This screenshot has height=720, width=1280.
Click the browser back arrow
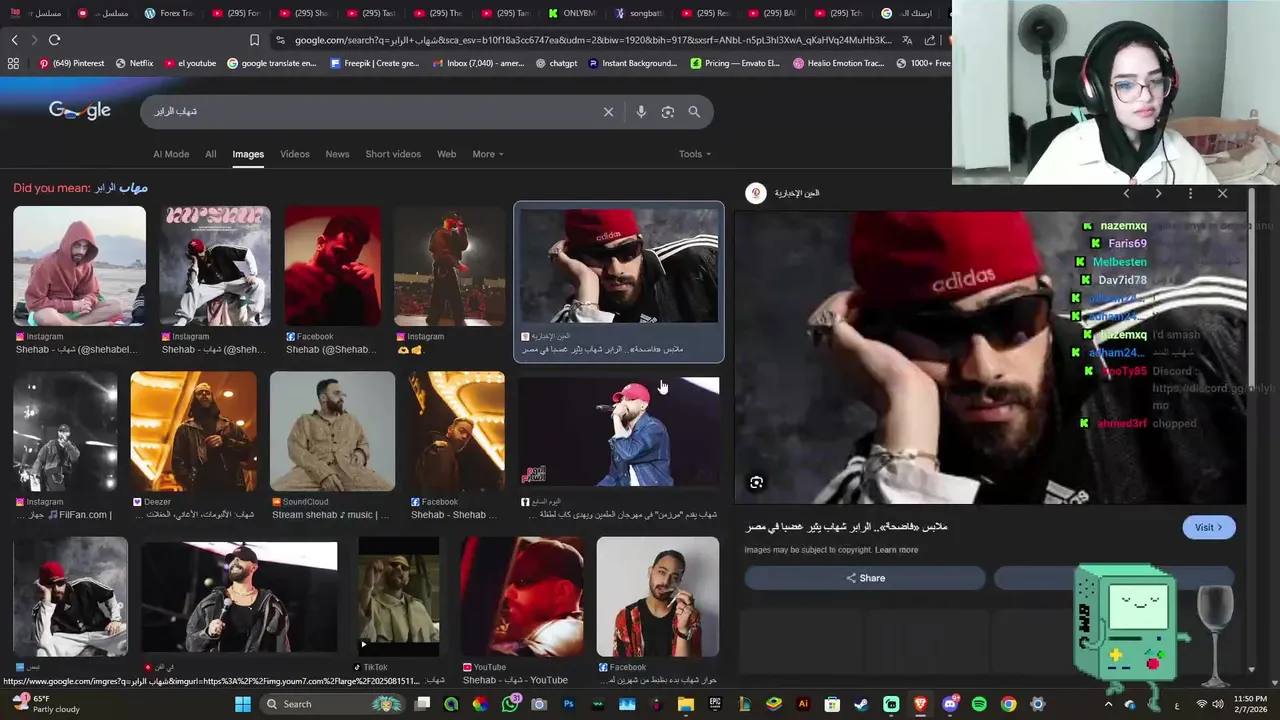point(14,40)
